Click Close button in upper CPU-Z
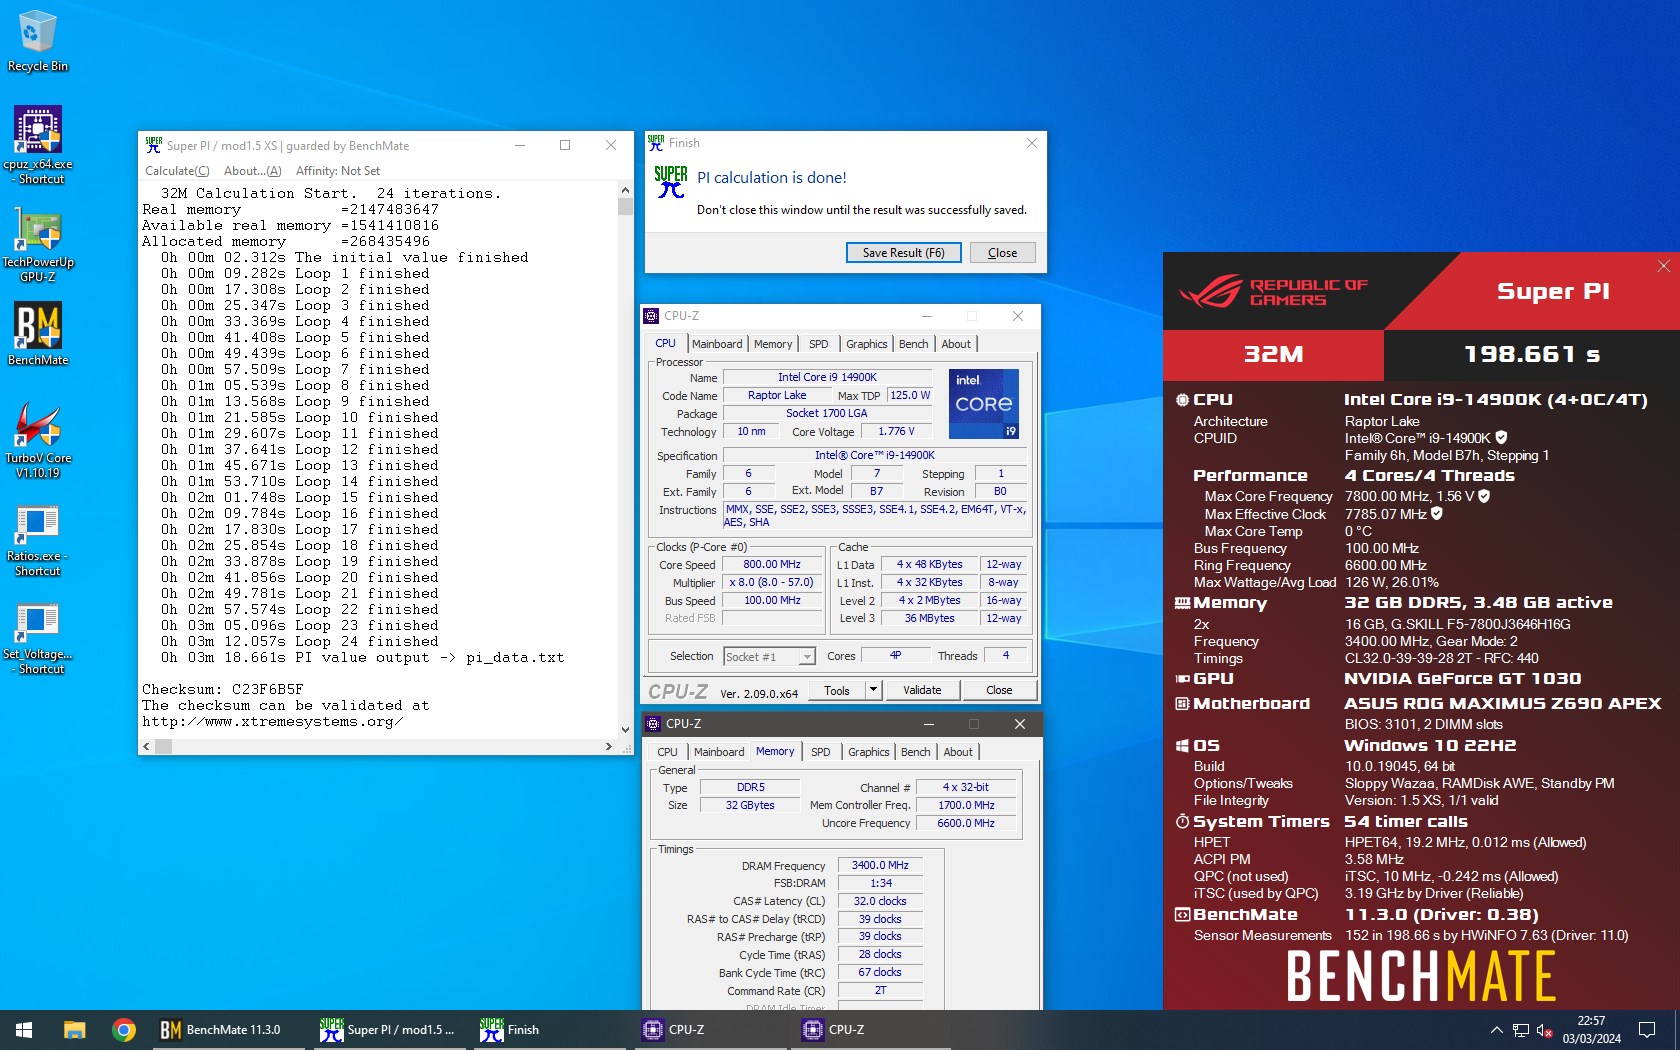This screenshot has width=1680, height=1050. tap(999, 690)
